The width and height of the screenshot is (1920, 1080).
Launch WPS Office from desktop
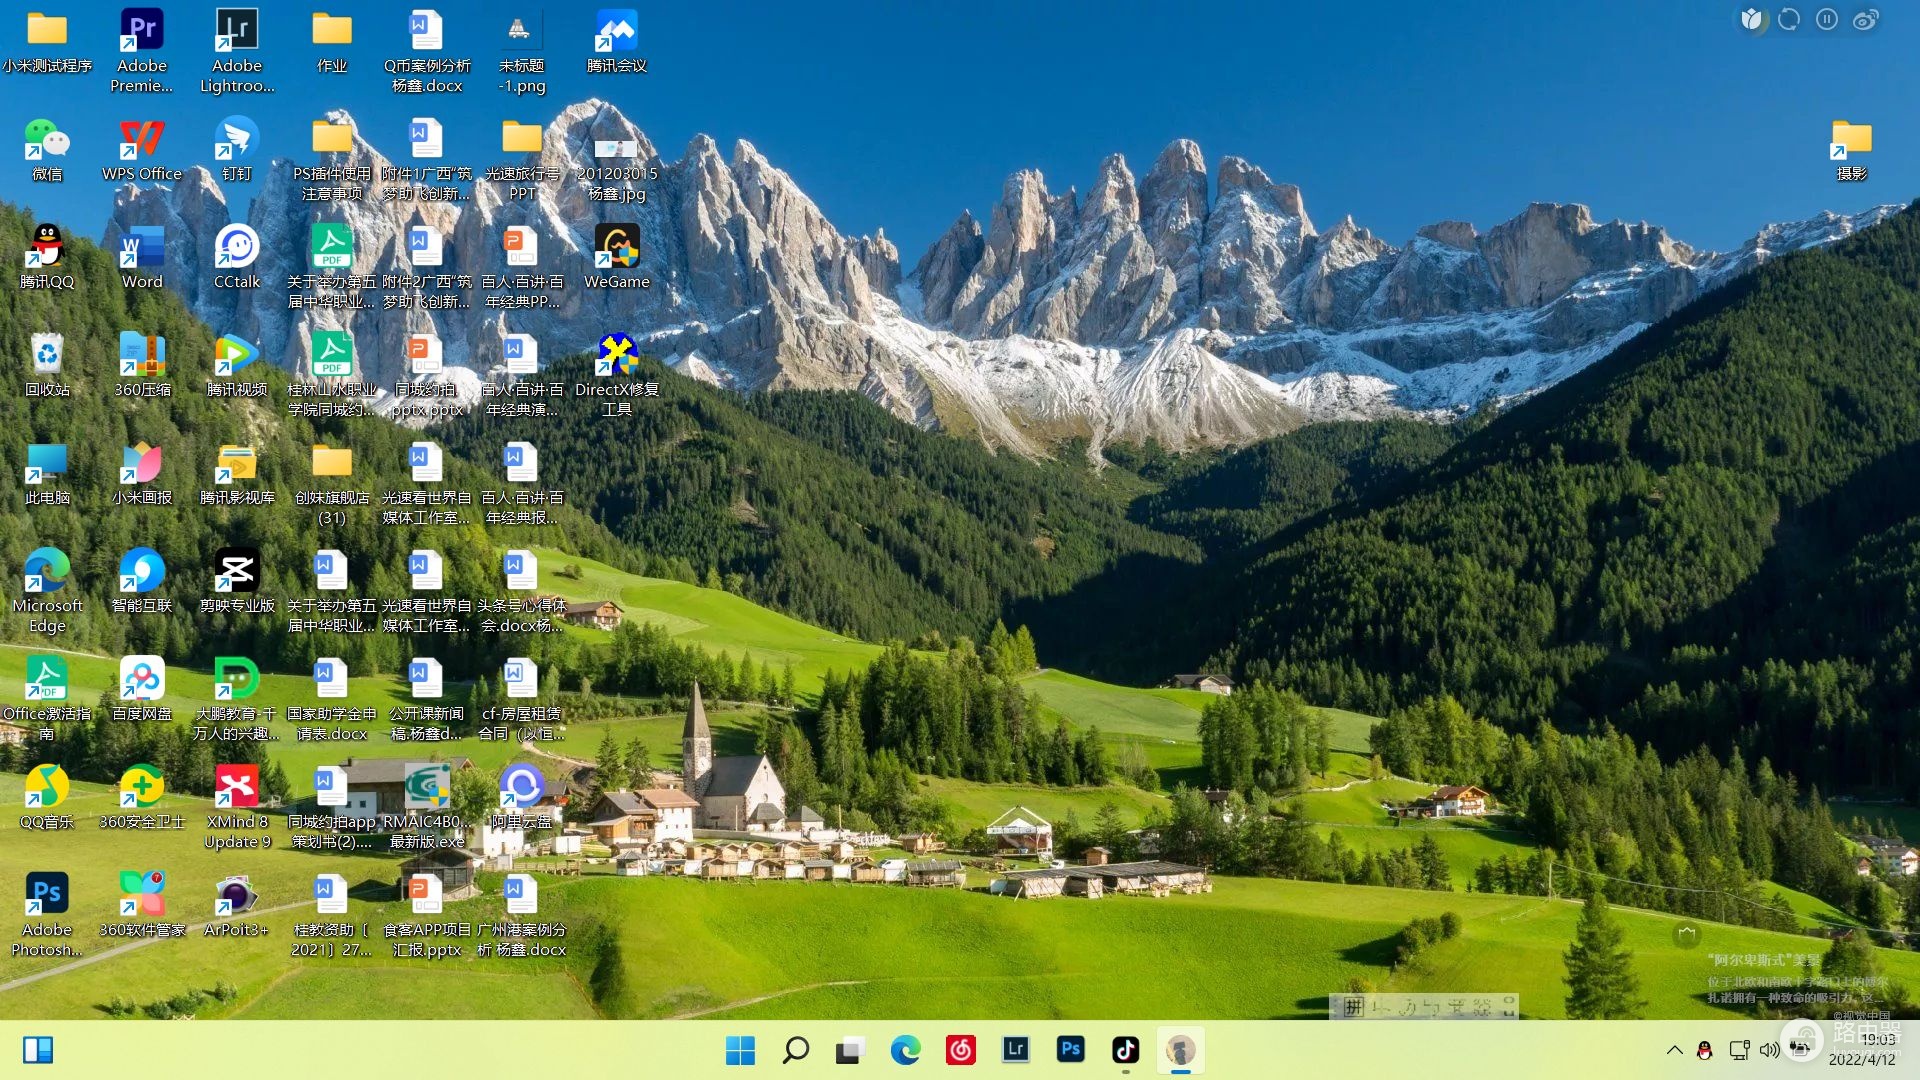142,150
